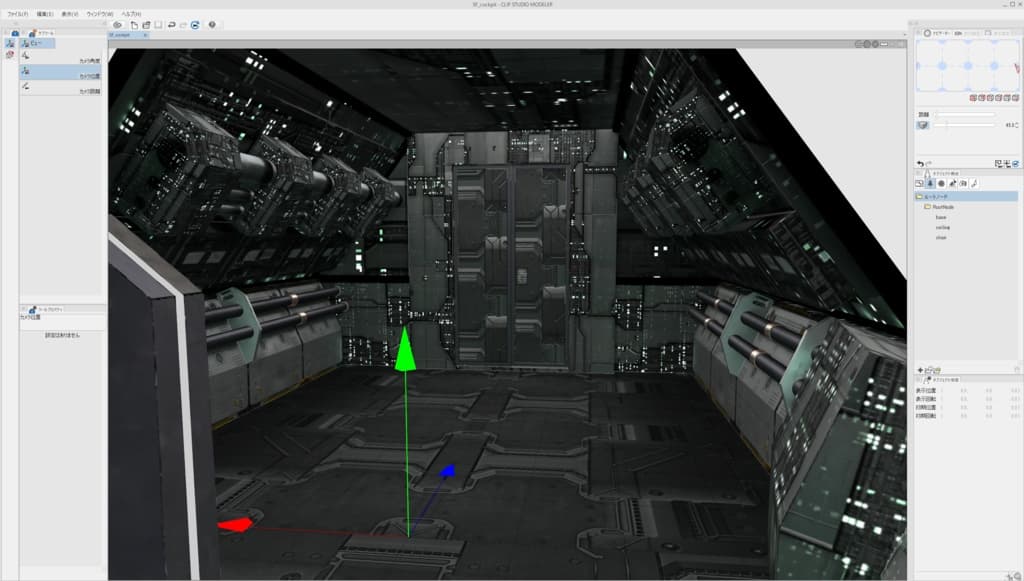This screenshot has height=581, width=1024.
Task: Select the ceiling node in tree
Action: [x=942, y=228]
